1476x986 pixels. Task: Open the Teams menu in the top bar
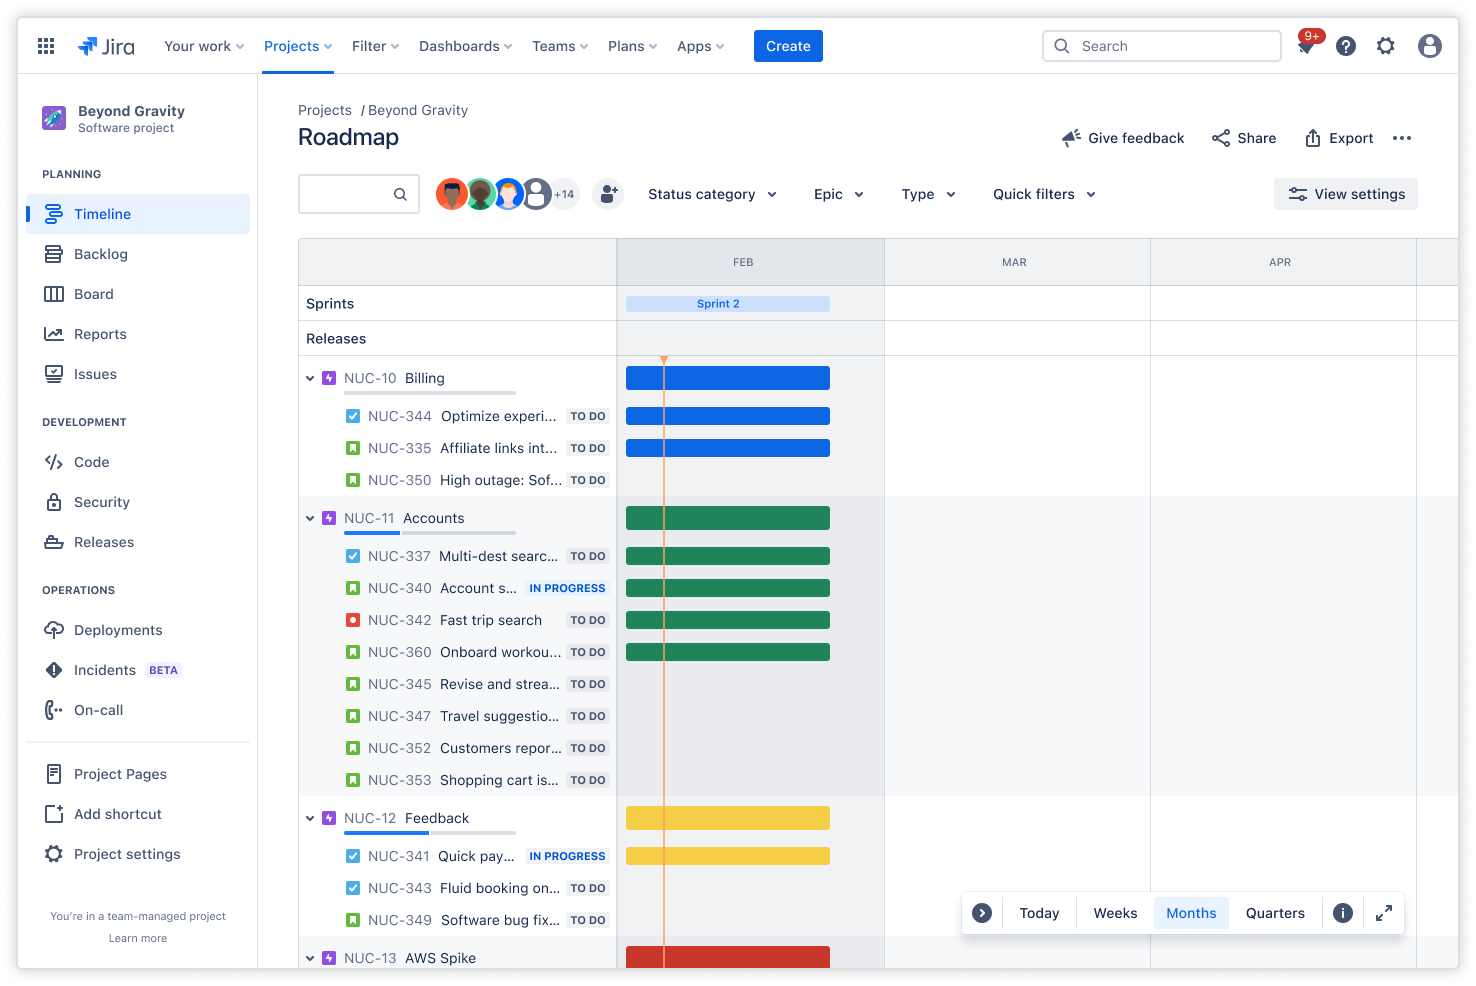558,46
